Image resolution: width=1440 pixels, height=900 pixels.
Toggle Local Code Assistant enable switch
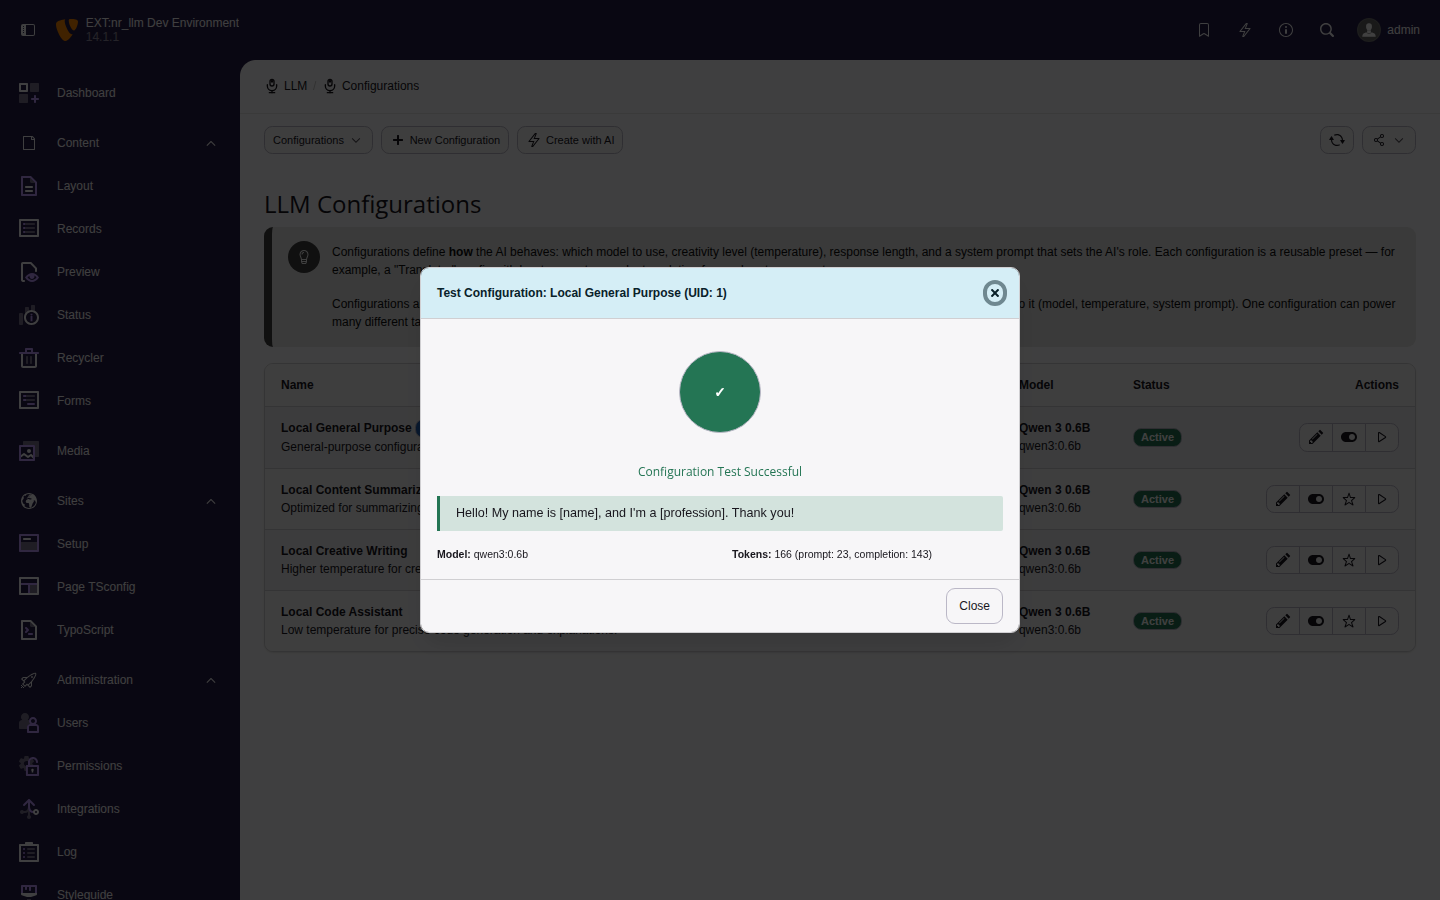1315,620
